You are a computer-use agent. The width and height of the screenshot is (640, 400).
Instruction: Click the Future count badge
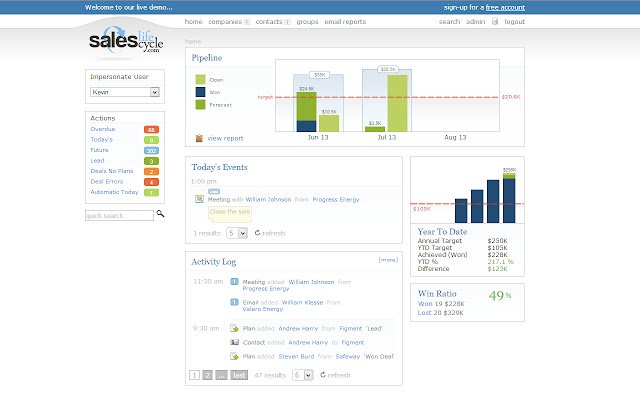151,151
